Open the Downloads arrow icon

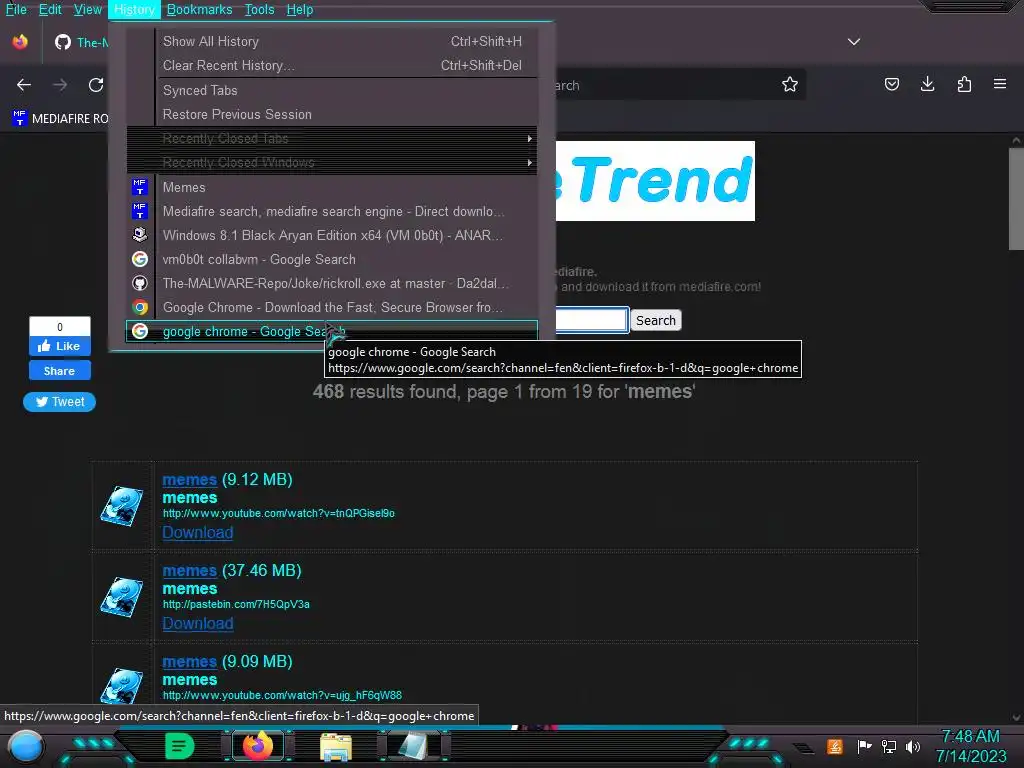(x=927, y=84)
